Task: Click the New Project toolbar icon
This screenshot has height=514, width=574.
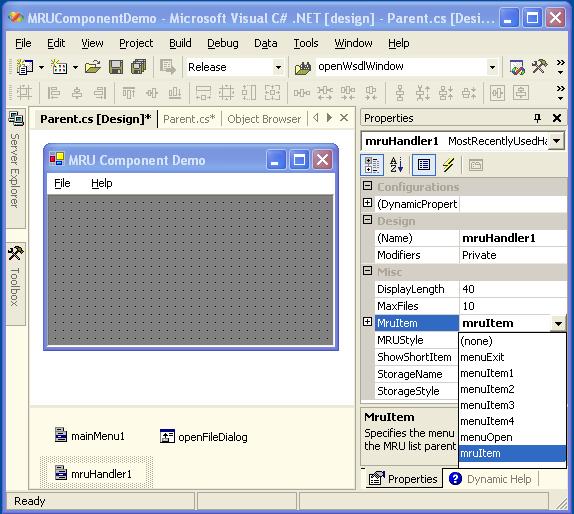Action: [25, 67]
